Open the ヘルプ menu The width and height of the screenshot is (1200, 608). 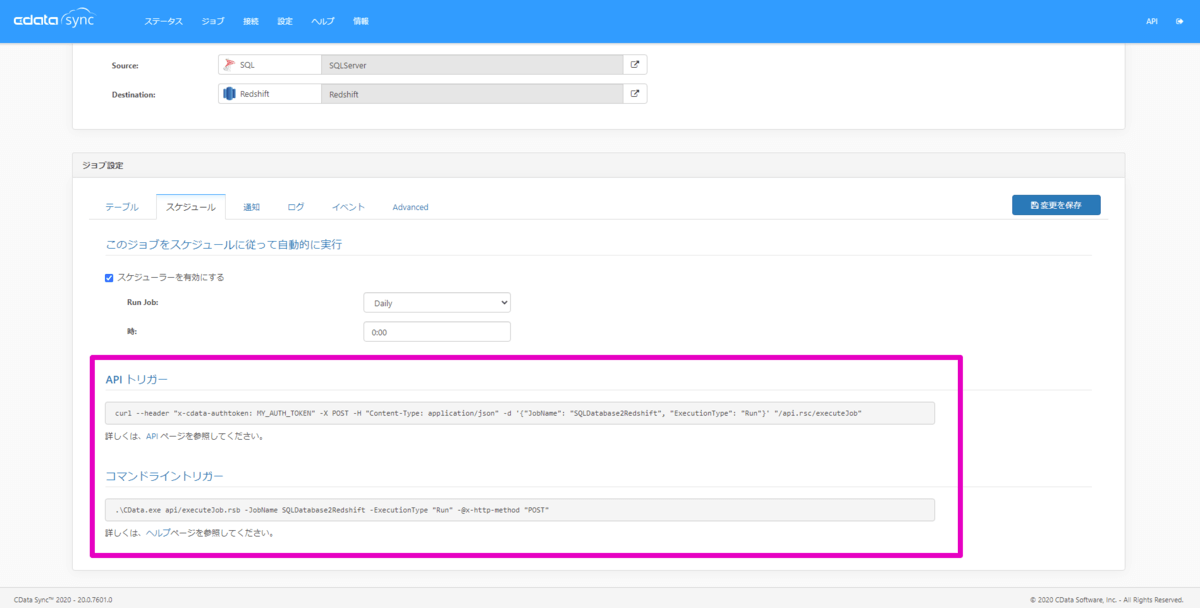click(x=323, y=21)
